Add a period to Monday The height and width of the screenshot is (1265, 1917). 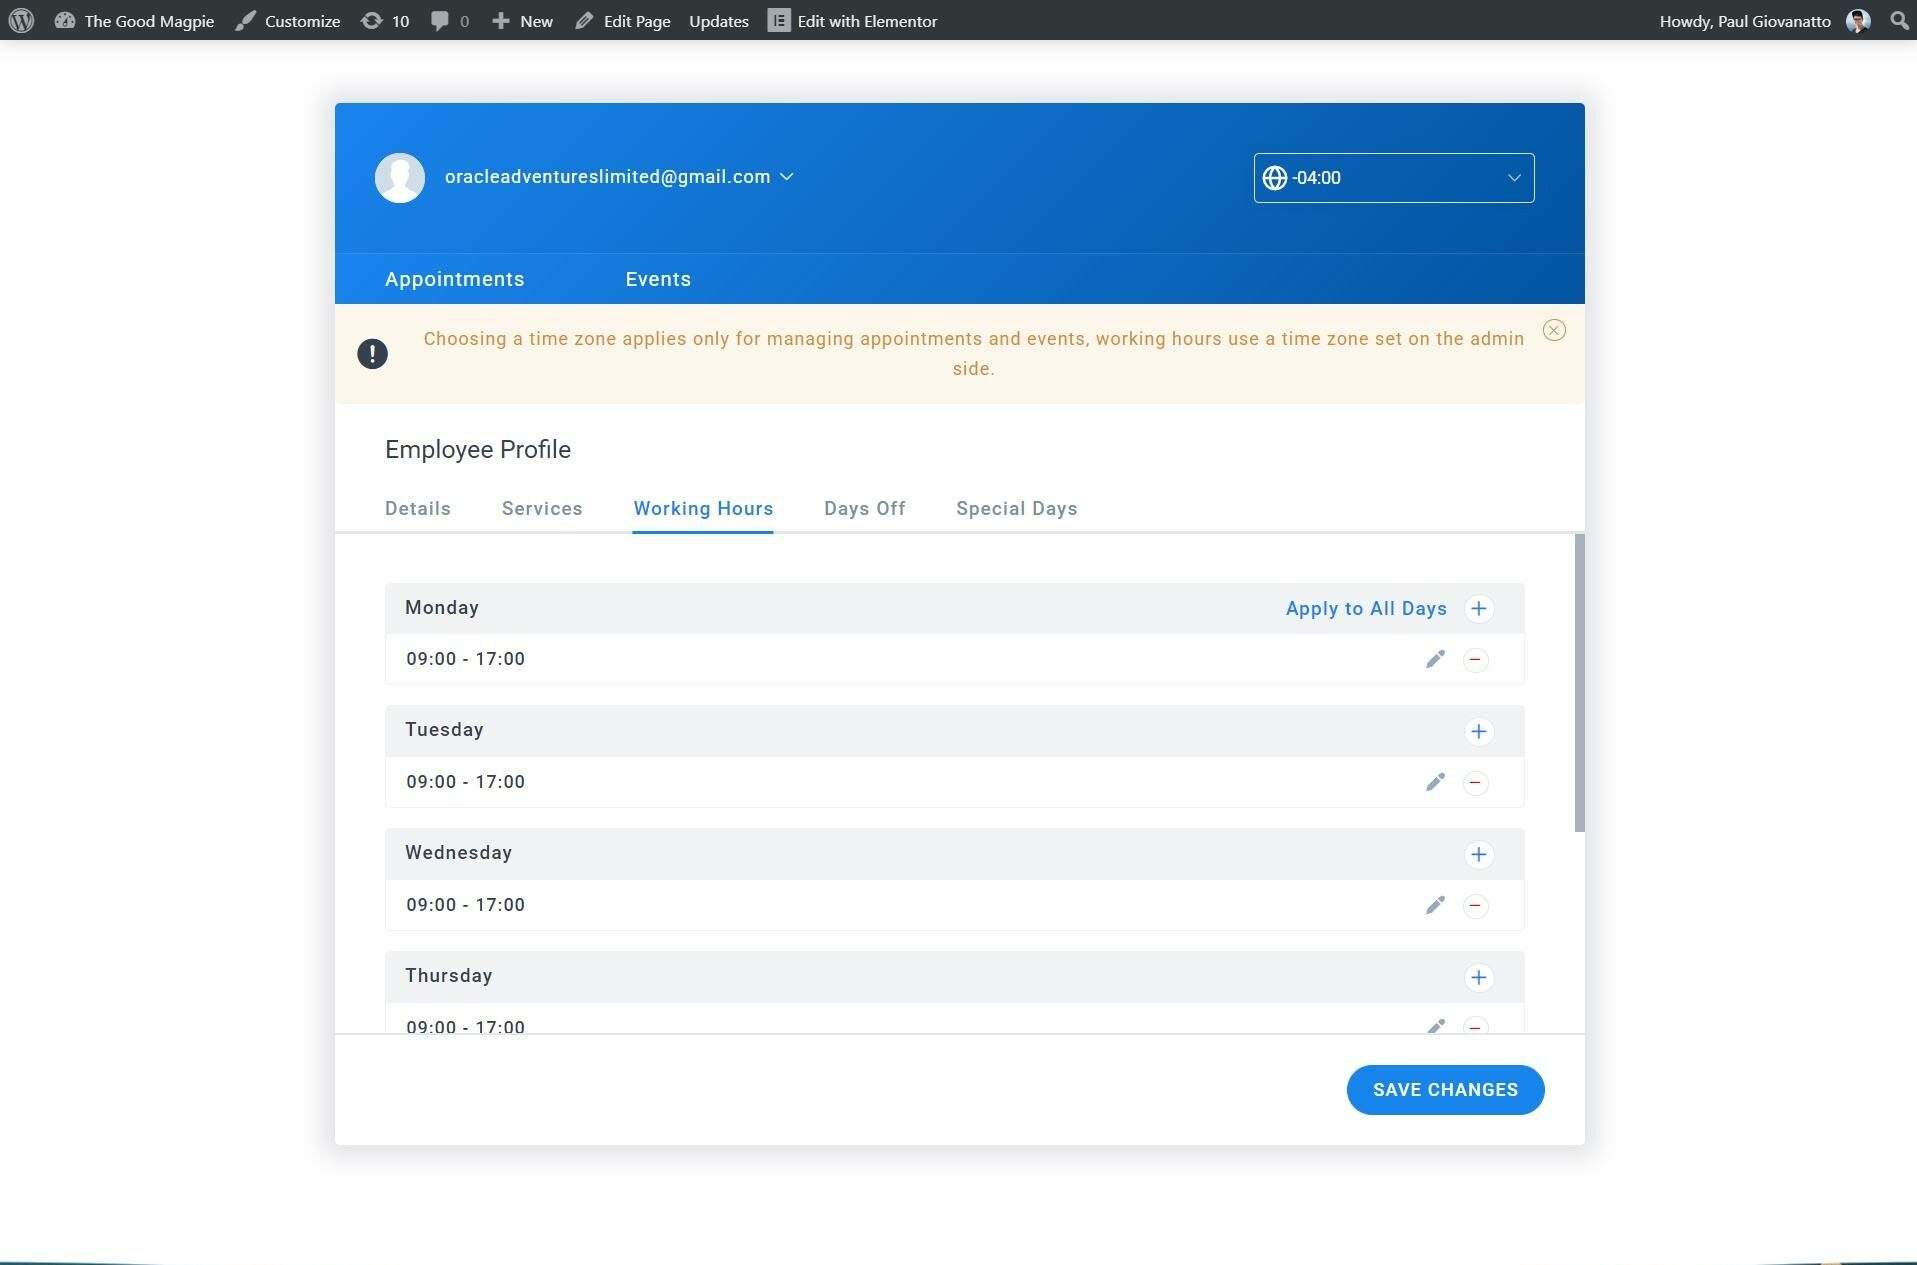coord(1478,609)
